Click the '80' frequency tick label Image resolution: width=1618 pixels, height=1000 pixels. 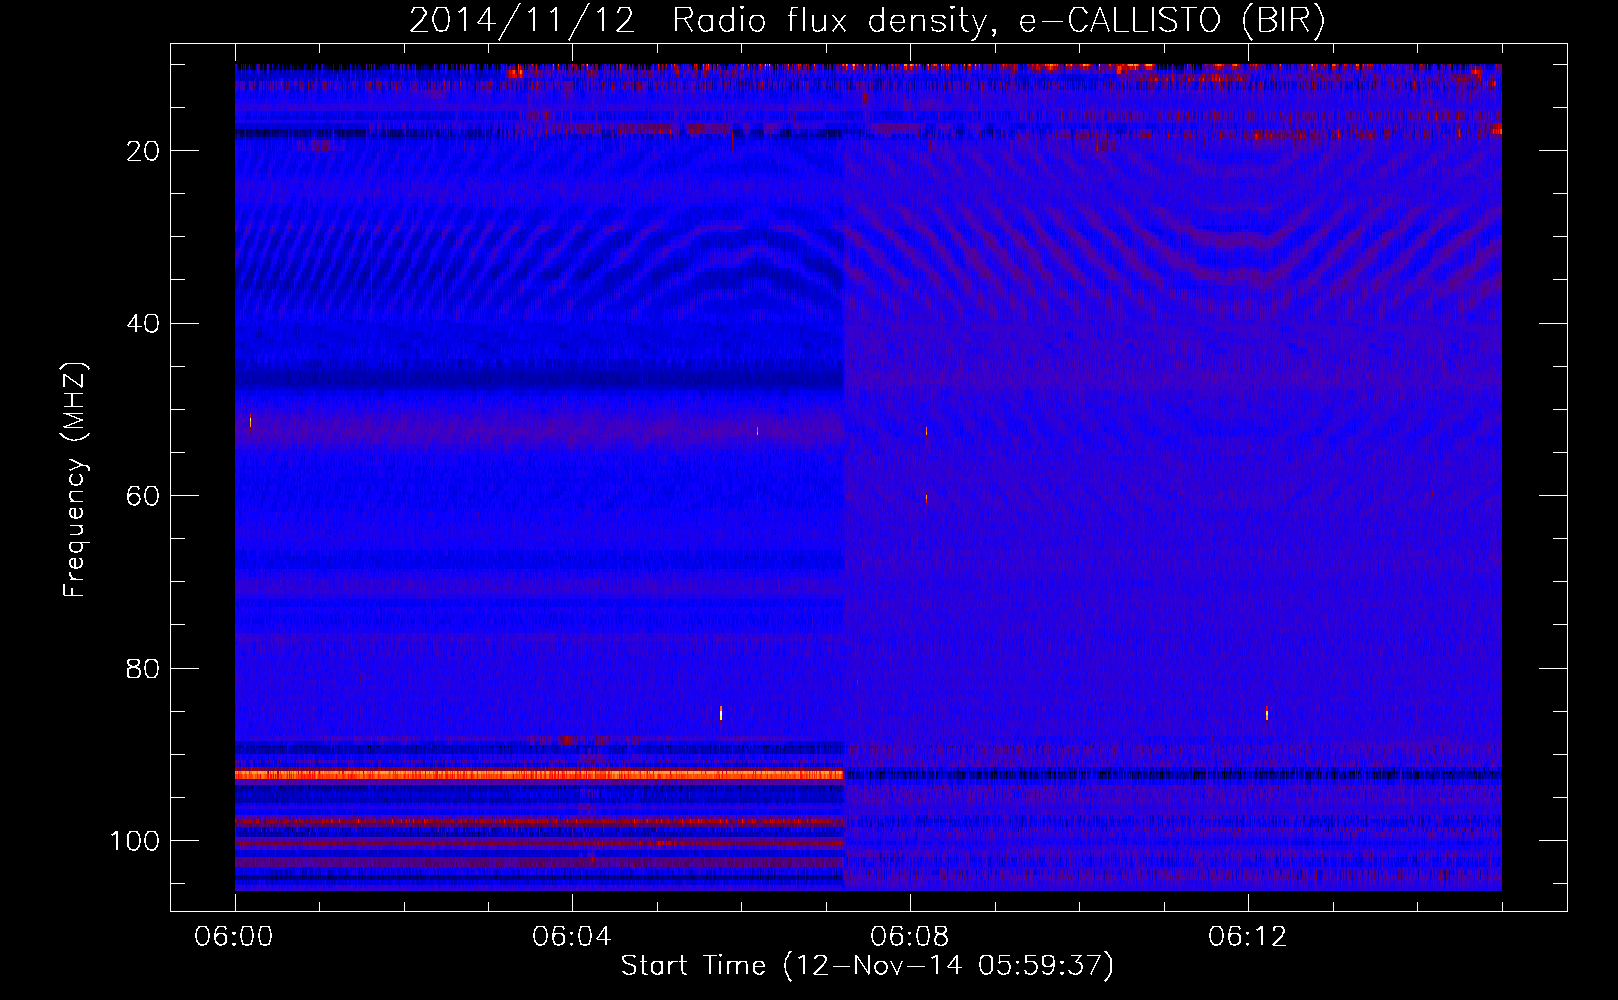(143, 668)
